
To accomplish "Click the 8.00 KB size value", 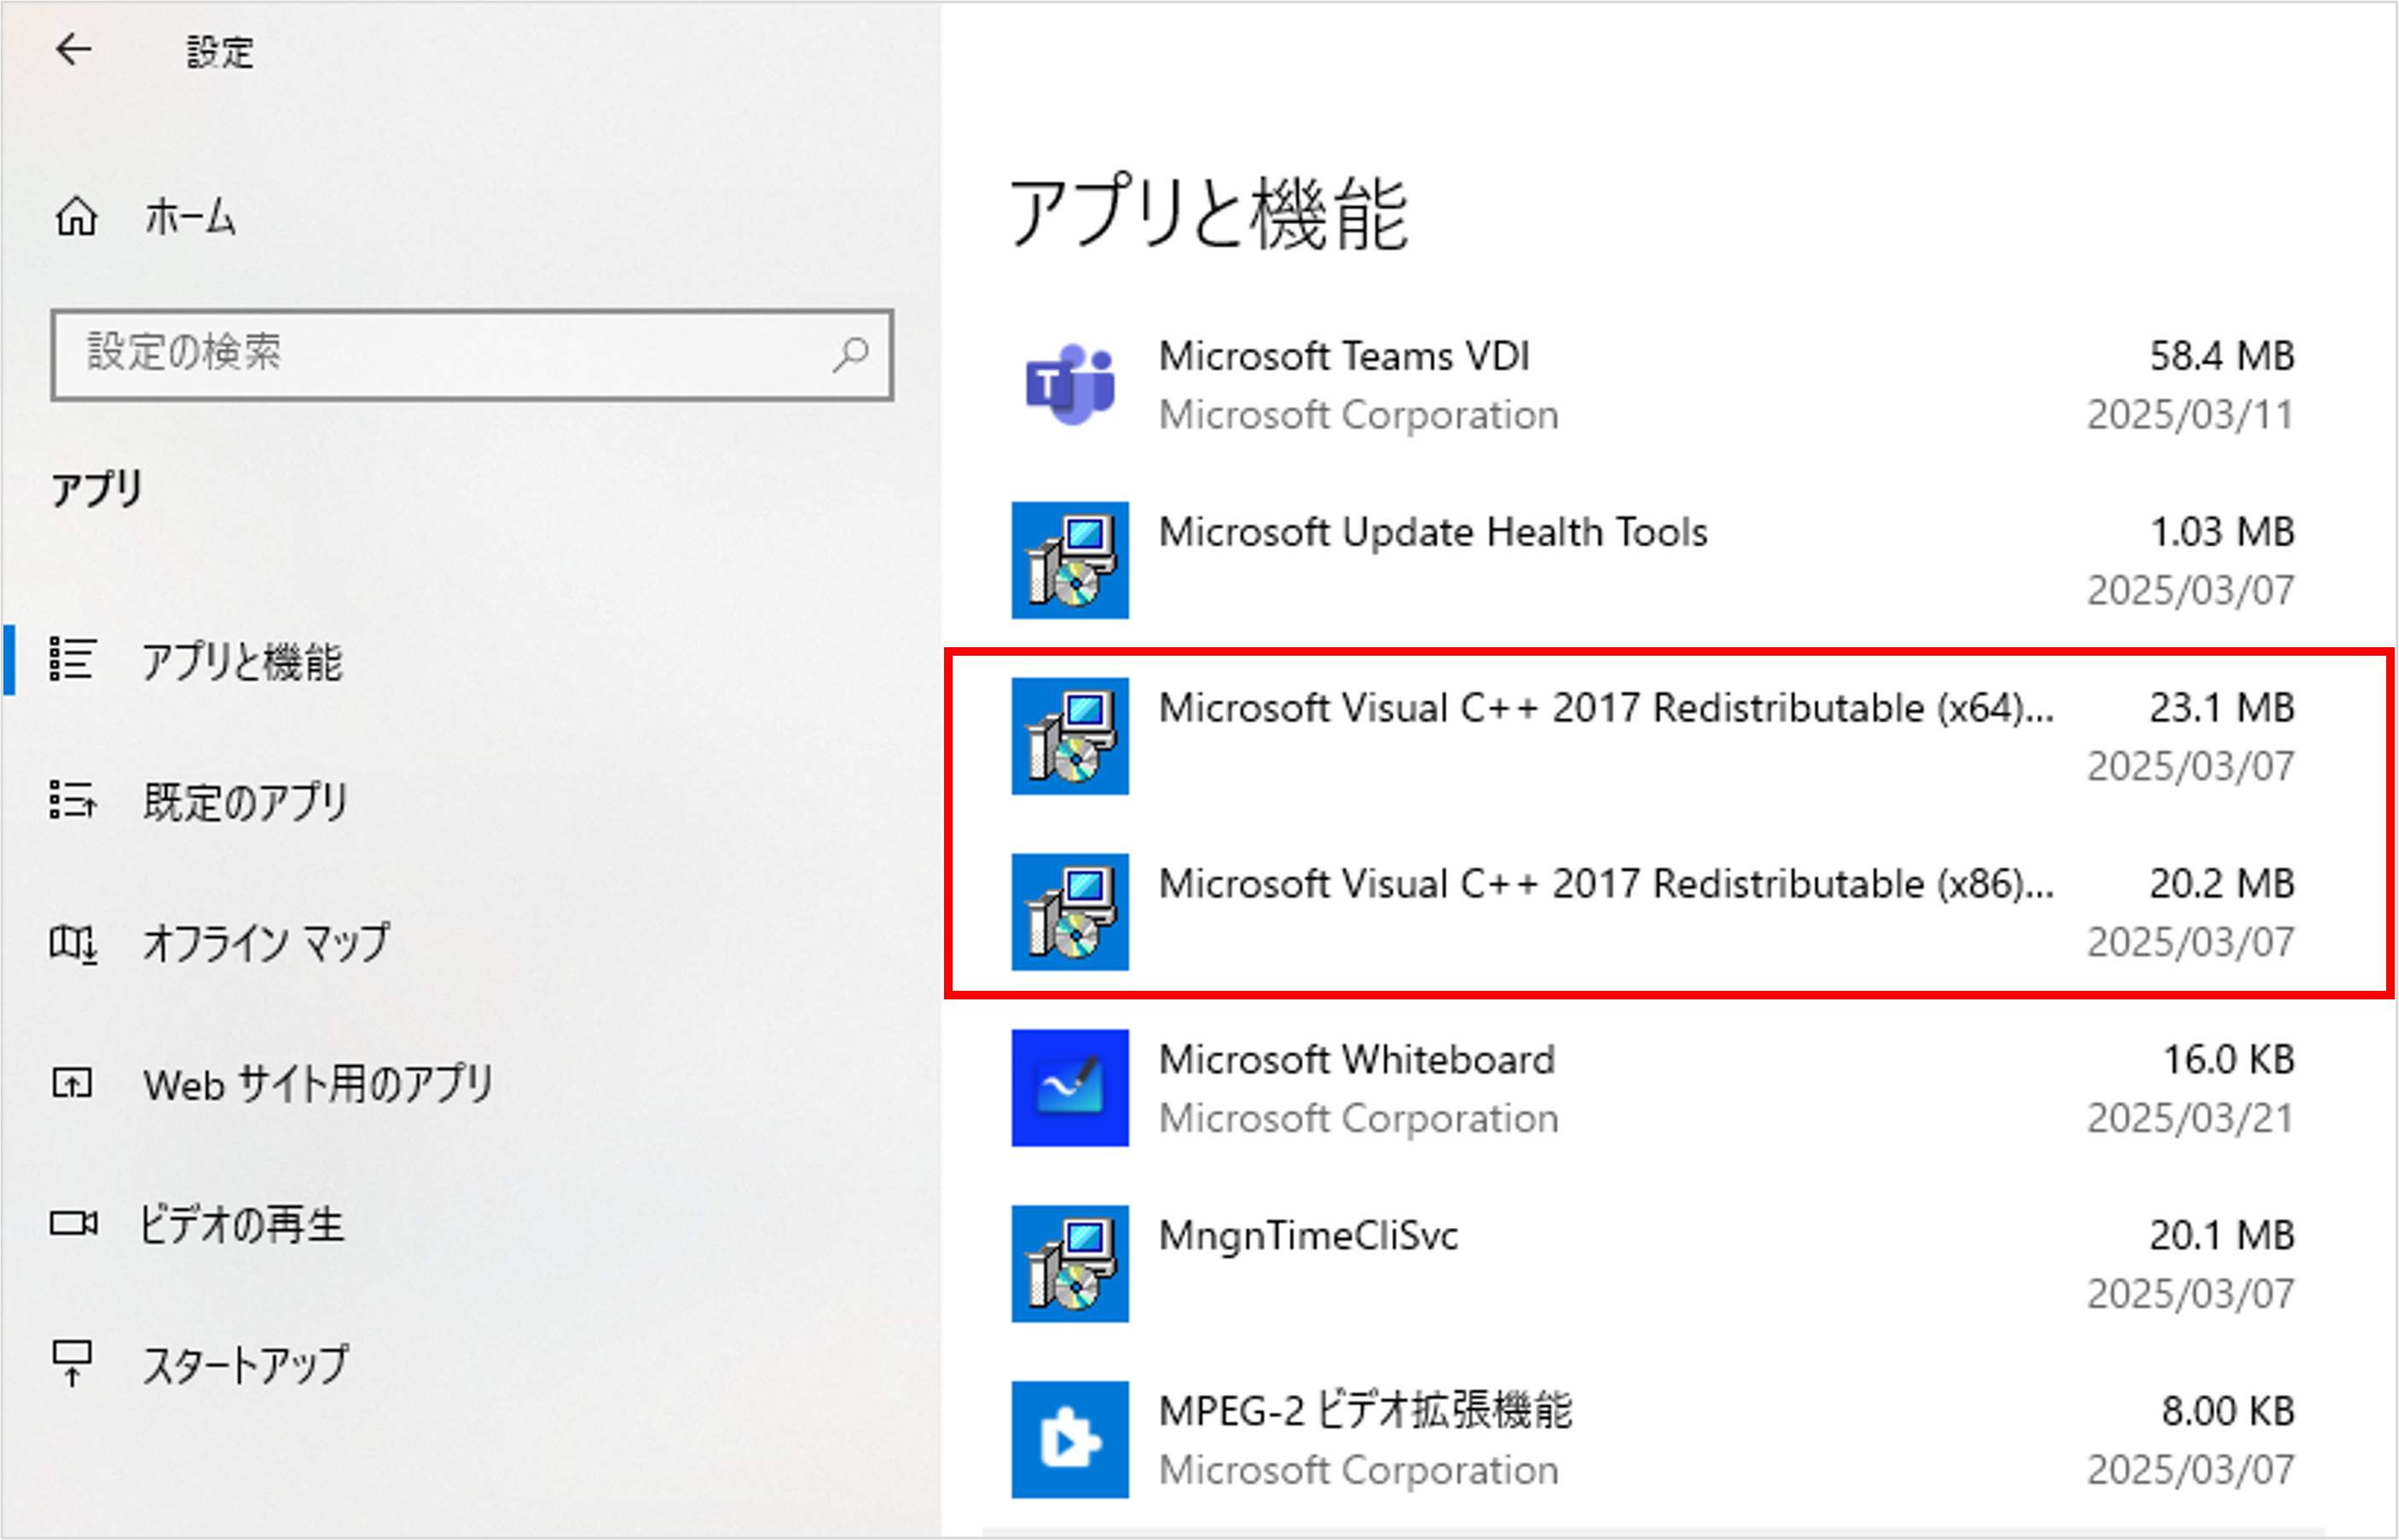I will click(2228, 1412).
